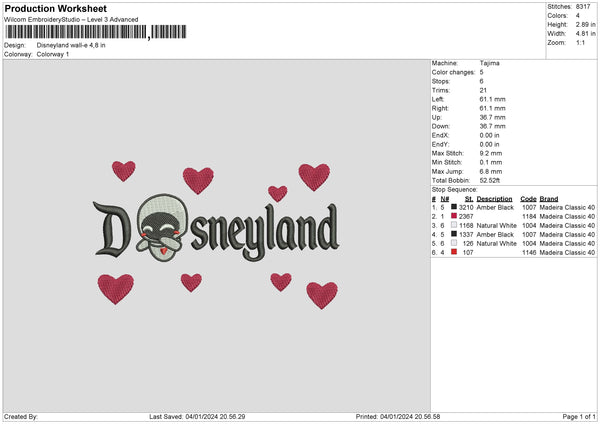
Task: Click the Total Bobbin value '52.52ft'
Action: (490, 180)
